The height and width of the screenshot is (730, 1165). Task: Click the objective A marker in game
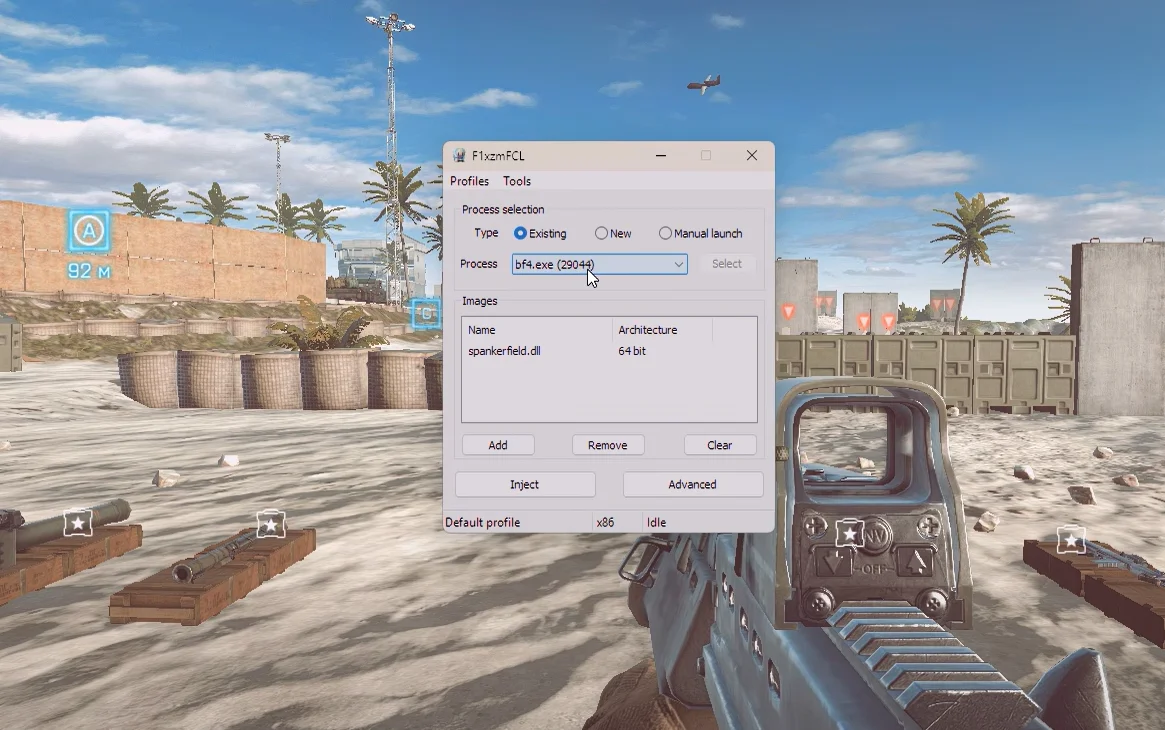[x=89, y=232]
